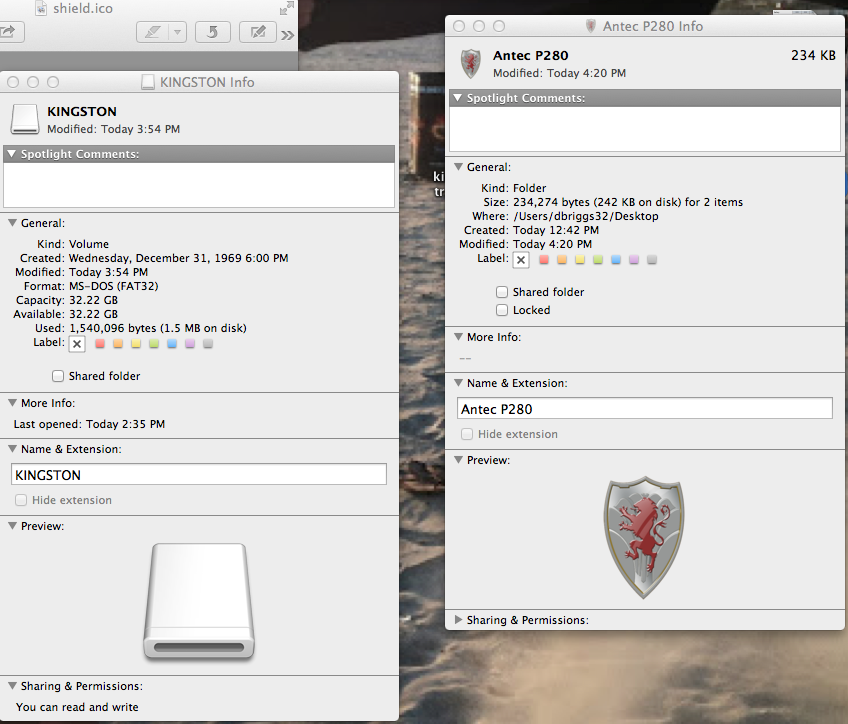Image resolution: width=848 pixels, height=724 pixels.
Task: Click the format value MS-DOS (FAT32)
Action: tap(114, 286)
